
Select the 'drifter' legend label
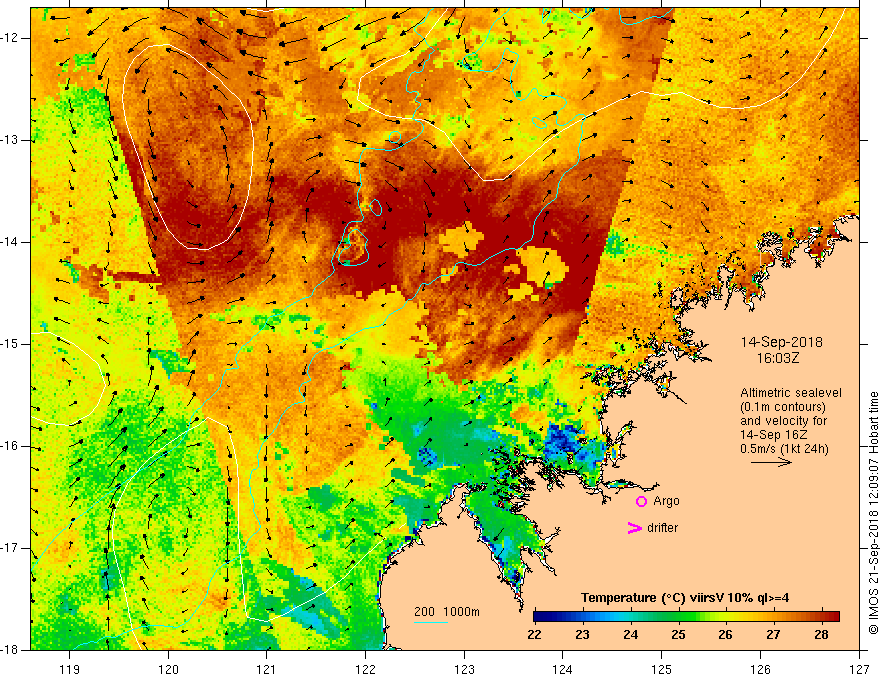click(662, 528)
